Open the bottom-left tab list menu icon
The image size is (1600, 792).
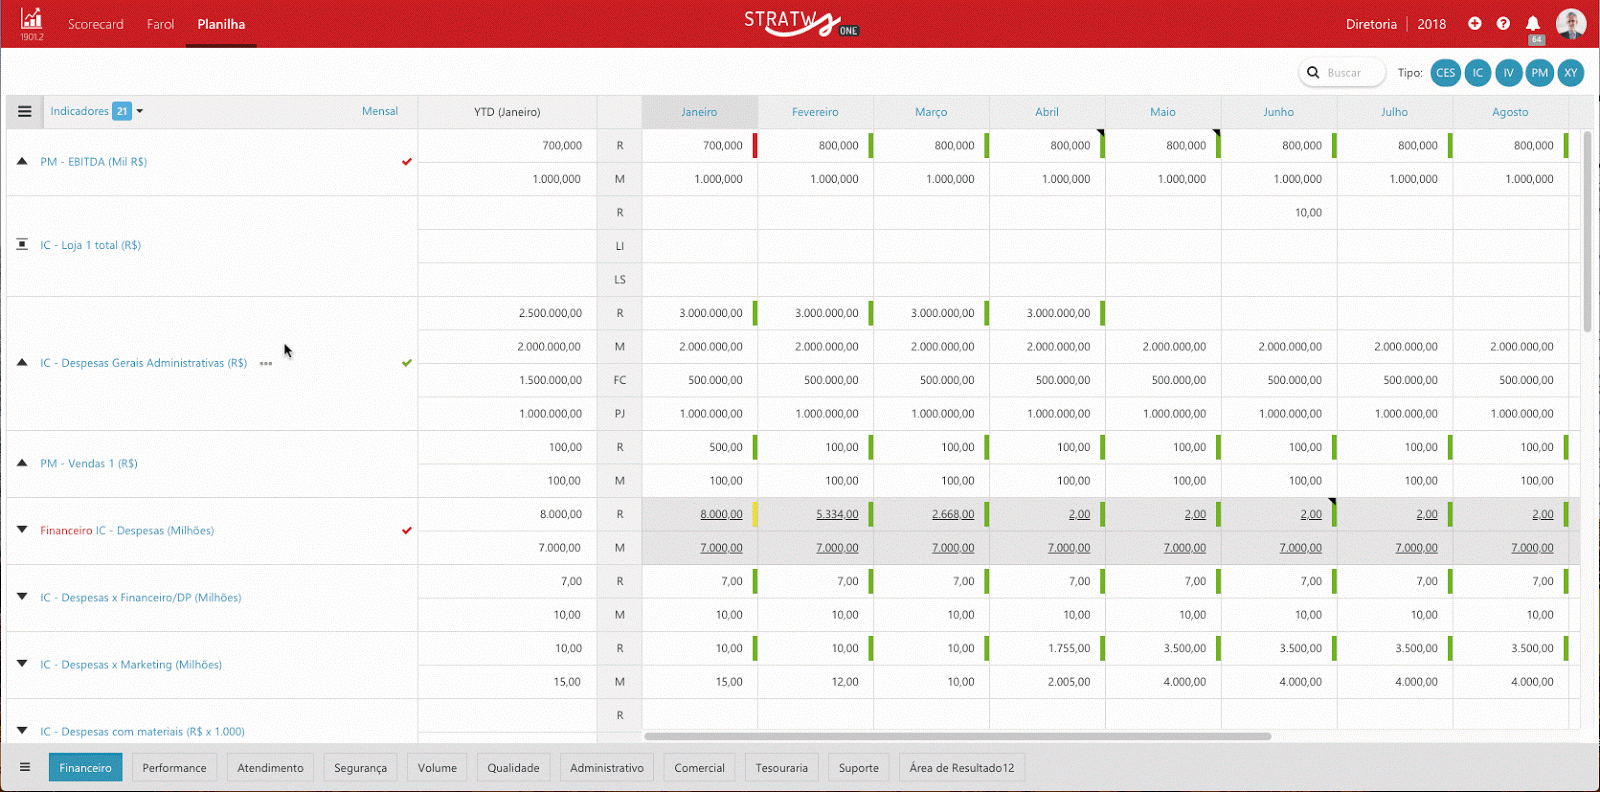tap(25, 767)
